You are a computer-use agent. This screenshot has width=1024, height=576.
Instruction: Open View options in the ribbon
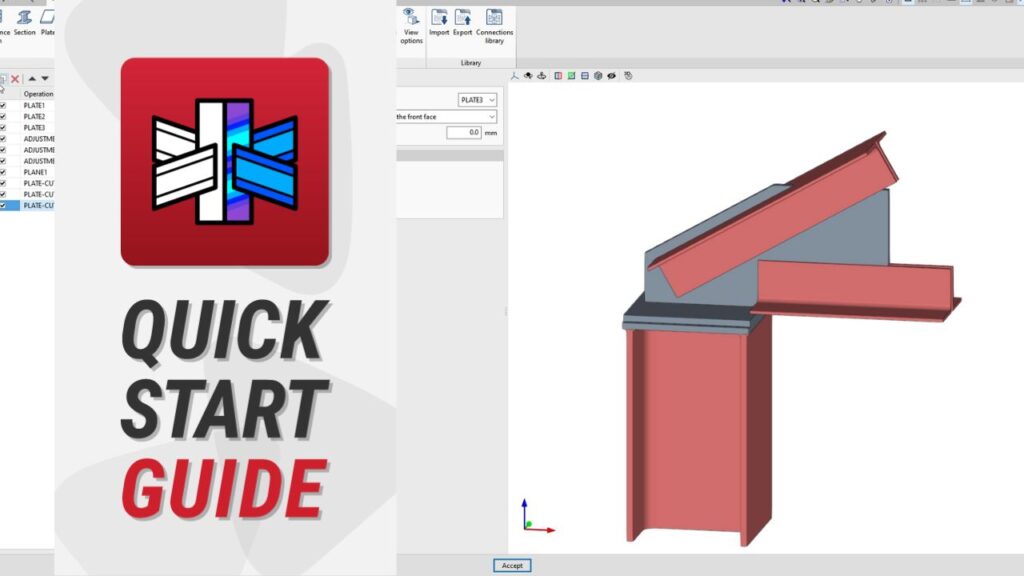coord(411,24)
